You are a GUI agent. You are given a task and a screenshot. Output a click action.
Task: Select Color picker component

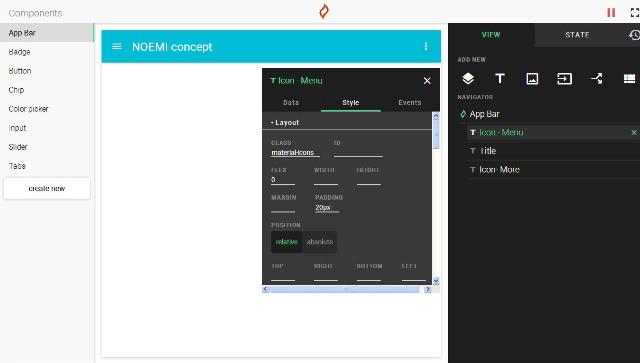click(x=47, y=109)
